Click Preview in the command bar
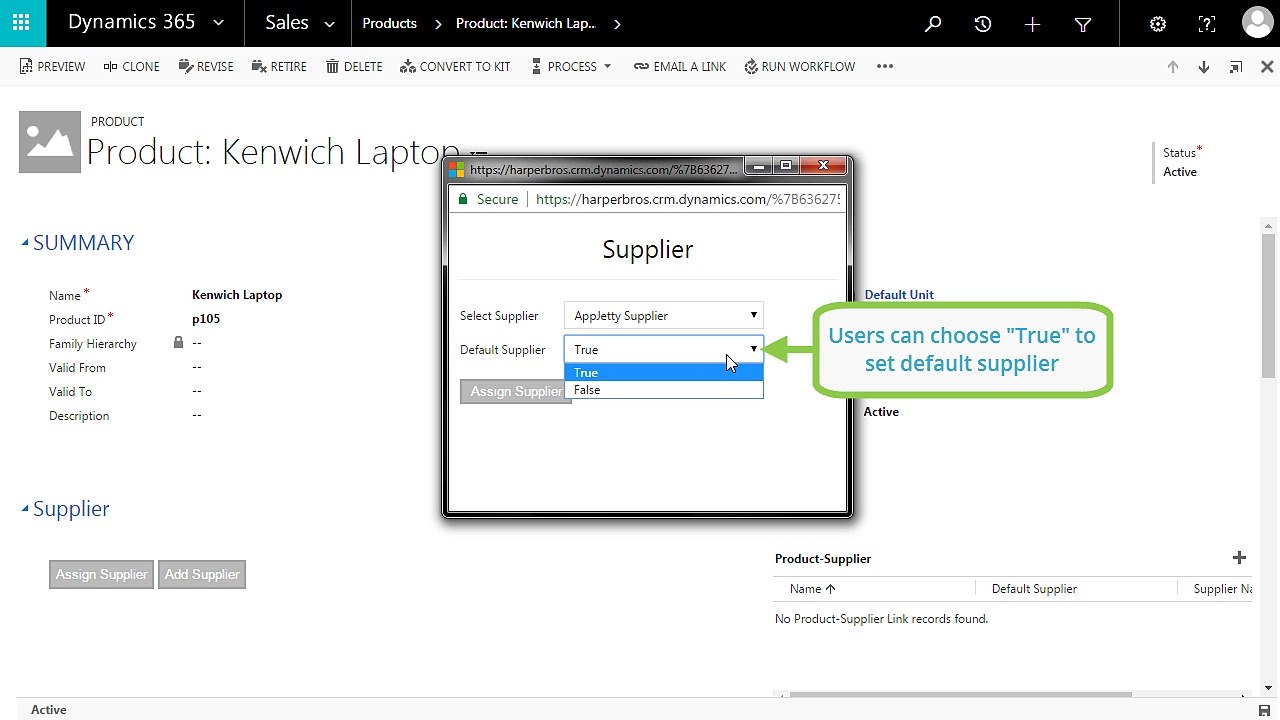The width and height of the screenshot is (1280, 720). (x=53, y=66)
